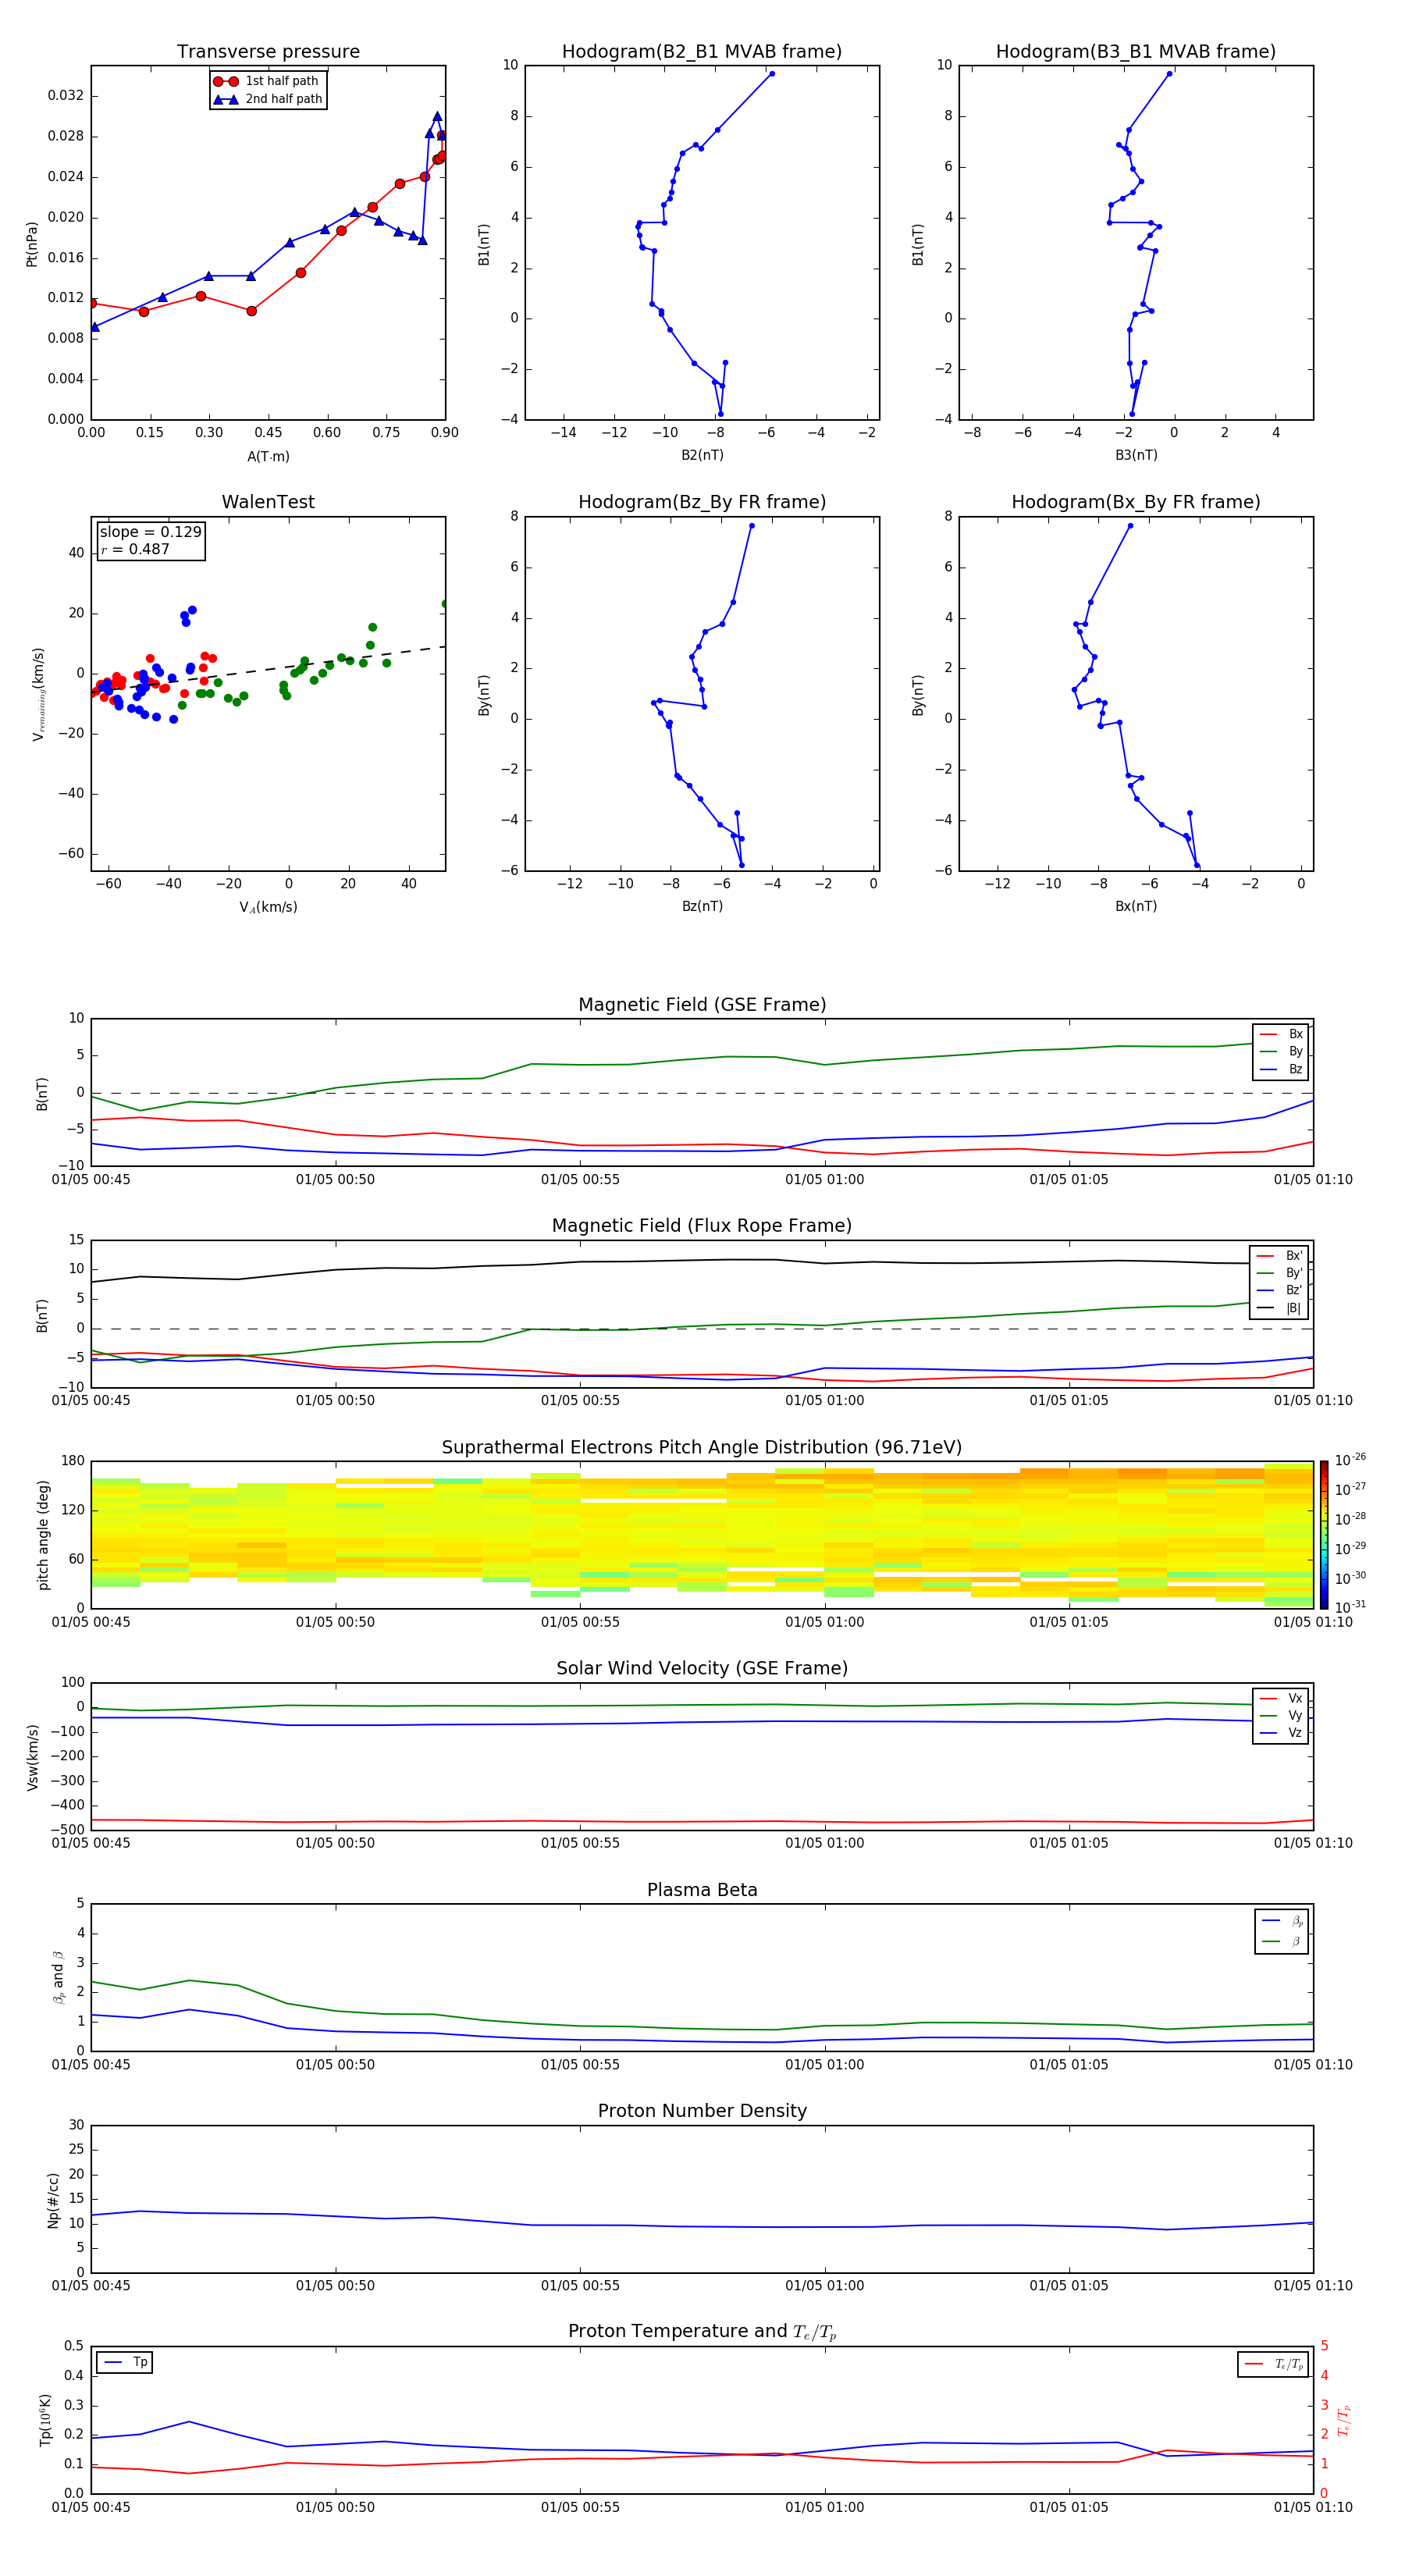Click the 'B2(nT)' x-axis label

coord(702,455)
